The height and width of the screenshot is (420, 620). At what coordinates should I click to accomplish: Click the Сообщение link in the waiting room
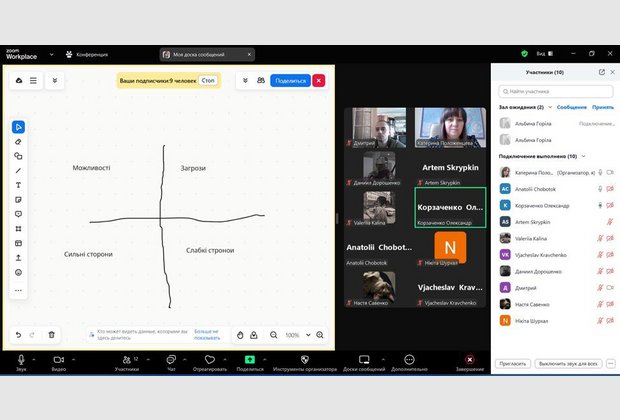(572, 107)
